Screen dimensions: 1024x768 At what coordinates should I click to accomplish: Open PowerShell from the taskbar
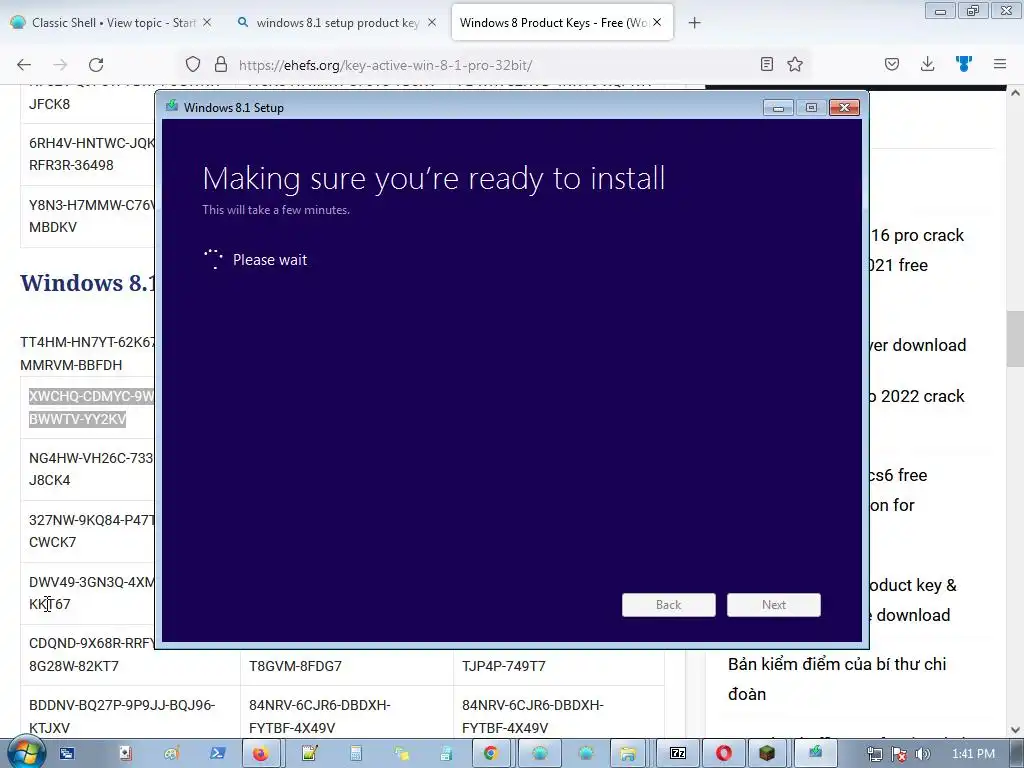click(217, 753)
